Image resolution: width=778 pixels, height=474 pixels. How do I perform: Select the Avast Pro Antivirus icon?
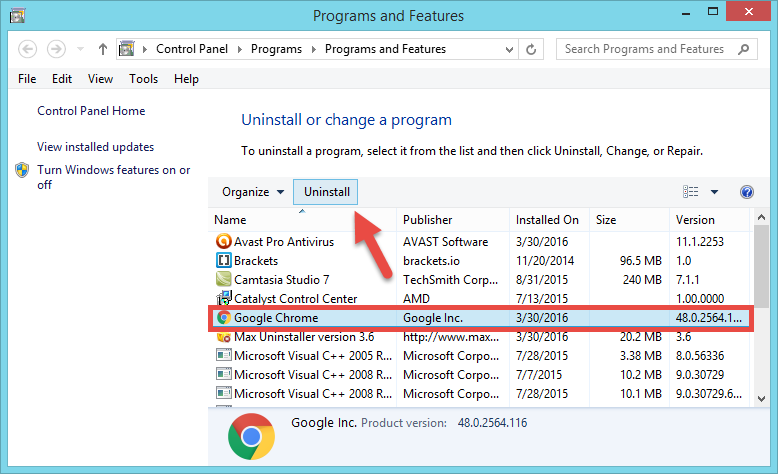click(x=224, y=241)
